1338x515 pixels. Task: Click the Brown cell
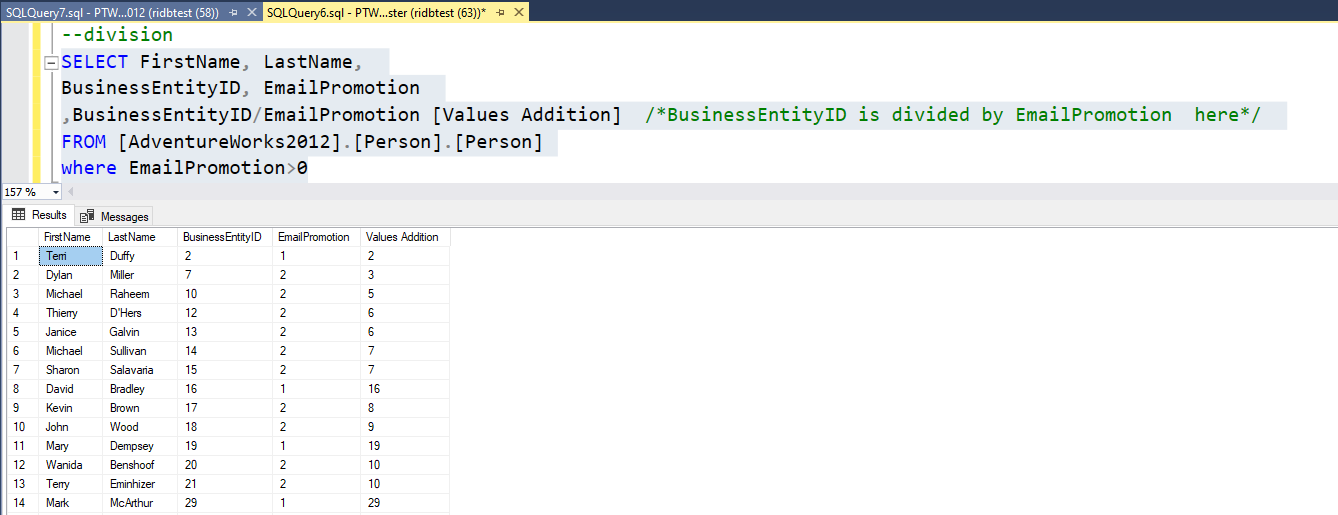pos(140,408)
